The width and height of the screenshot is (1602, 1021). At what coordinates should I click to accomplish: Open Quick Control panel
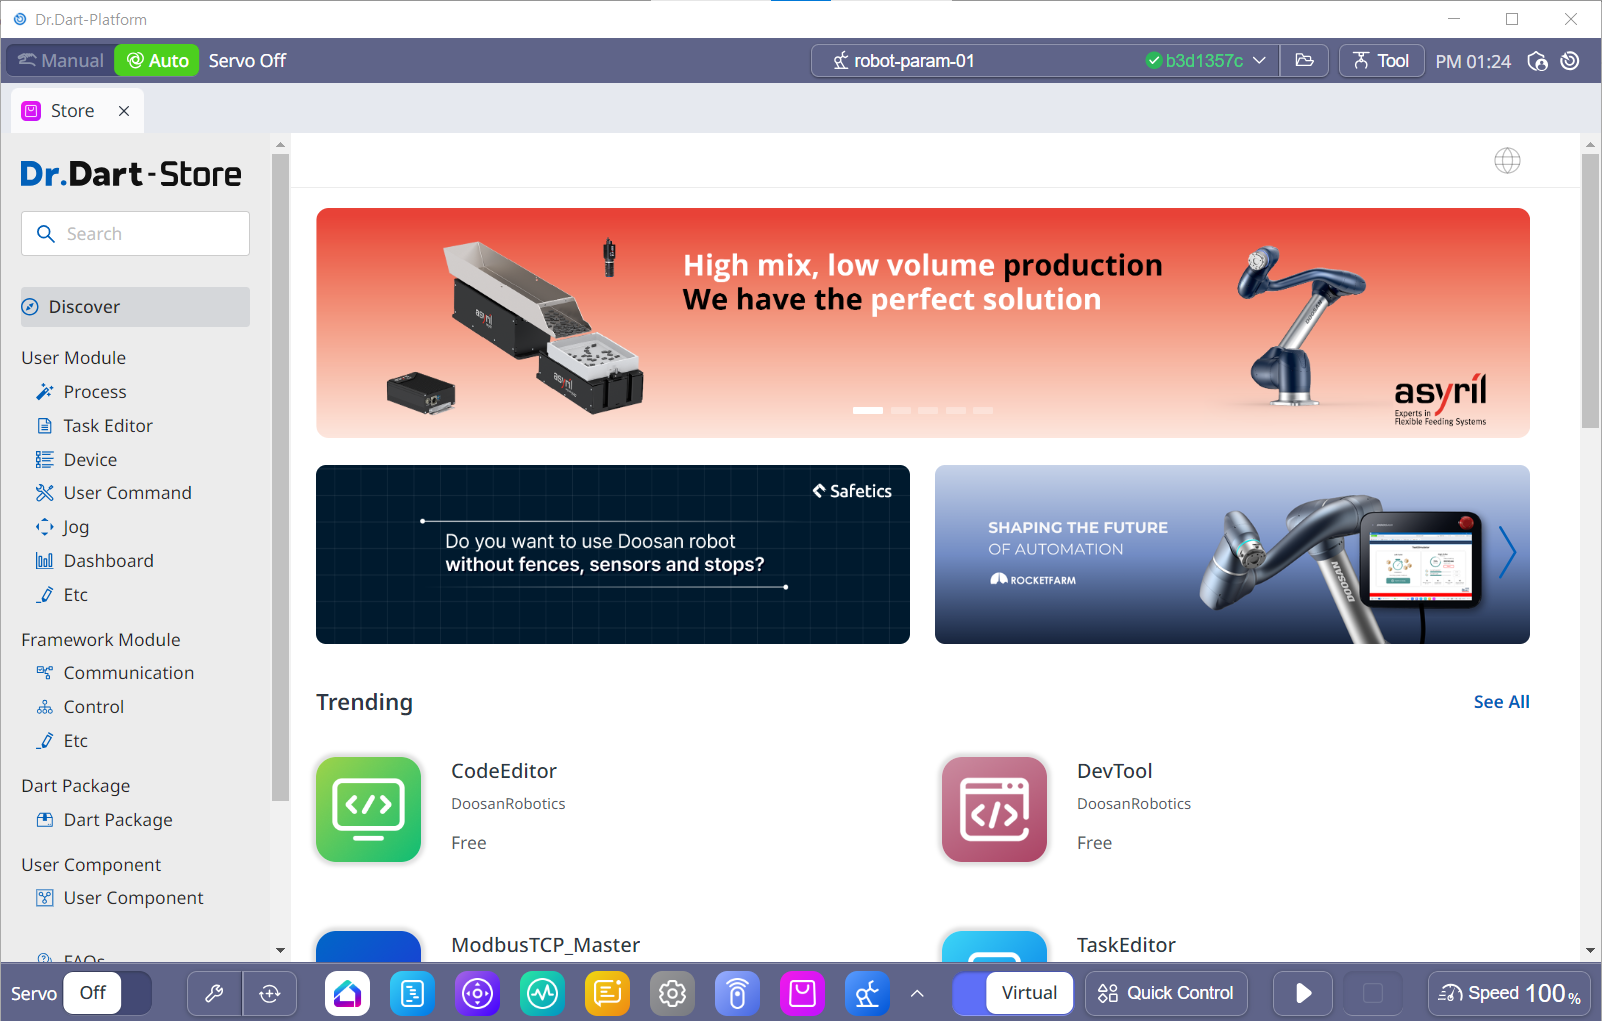coord(1166,993)
